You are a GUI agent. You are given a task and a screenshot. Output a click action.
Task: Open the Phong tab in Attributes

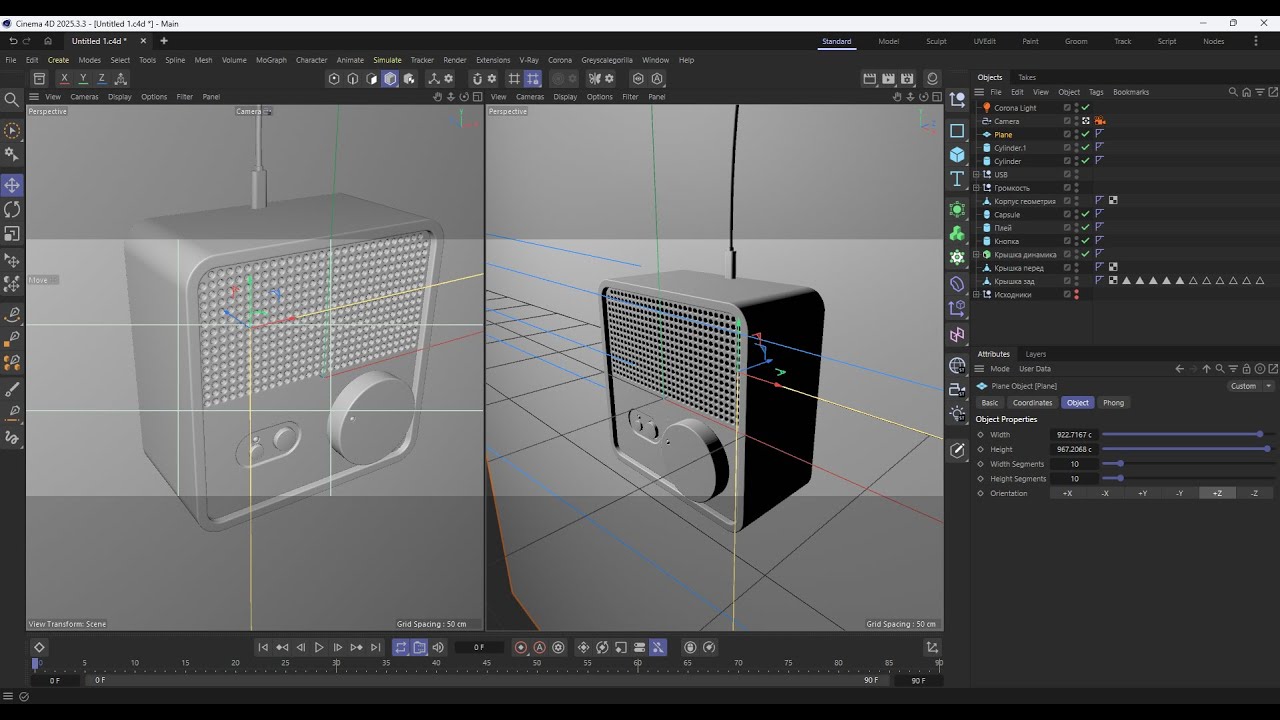[1113, 403]
